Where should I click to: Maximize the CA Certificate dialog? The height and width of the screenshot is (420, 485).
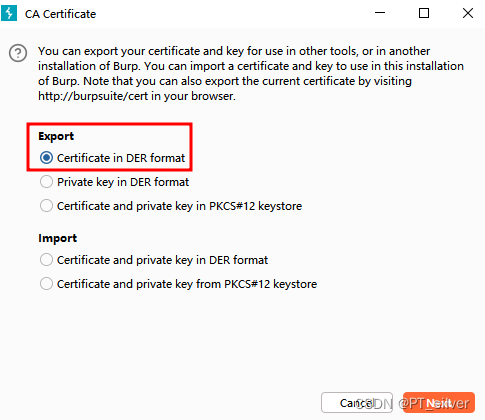[x=424, y=13]
